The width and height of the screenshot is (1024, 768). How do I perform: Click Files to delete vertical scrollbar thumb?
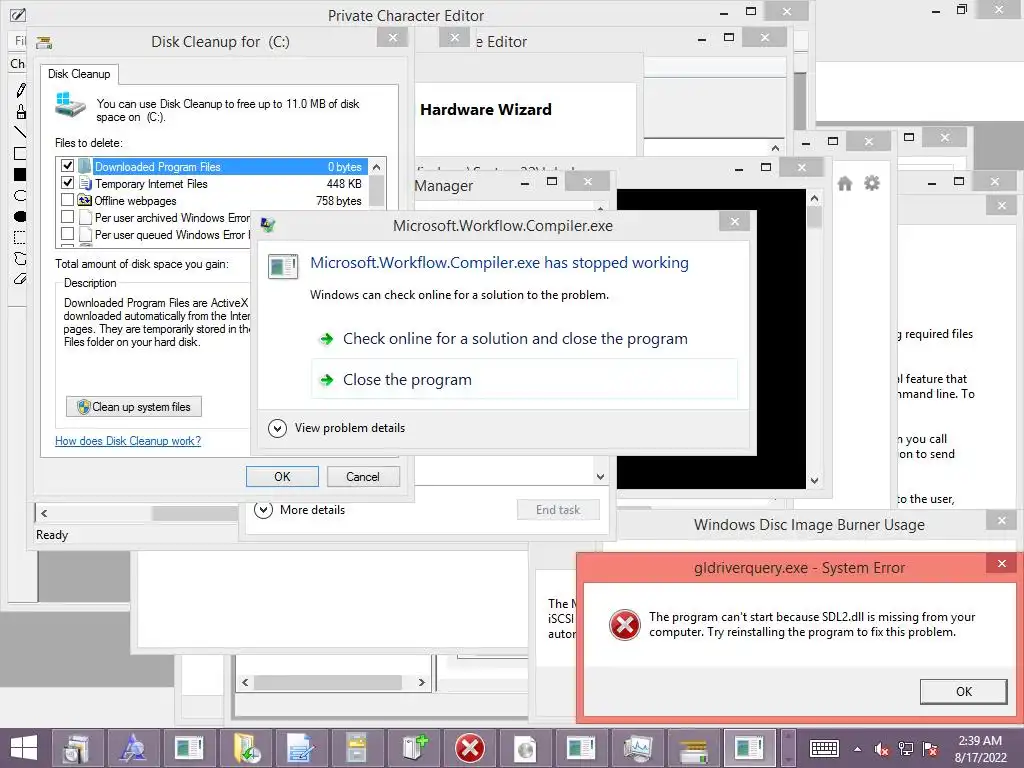pos(377,191)
